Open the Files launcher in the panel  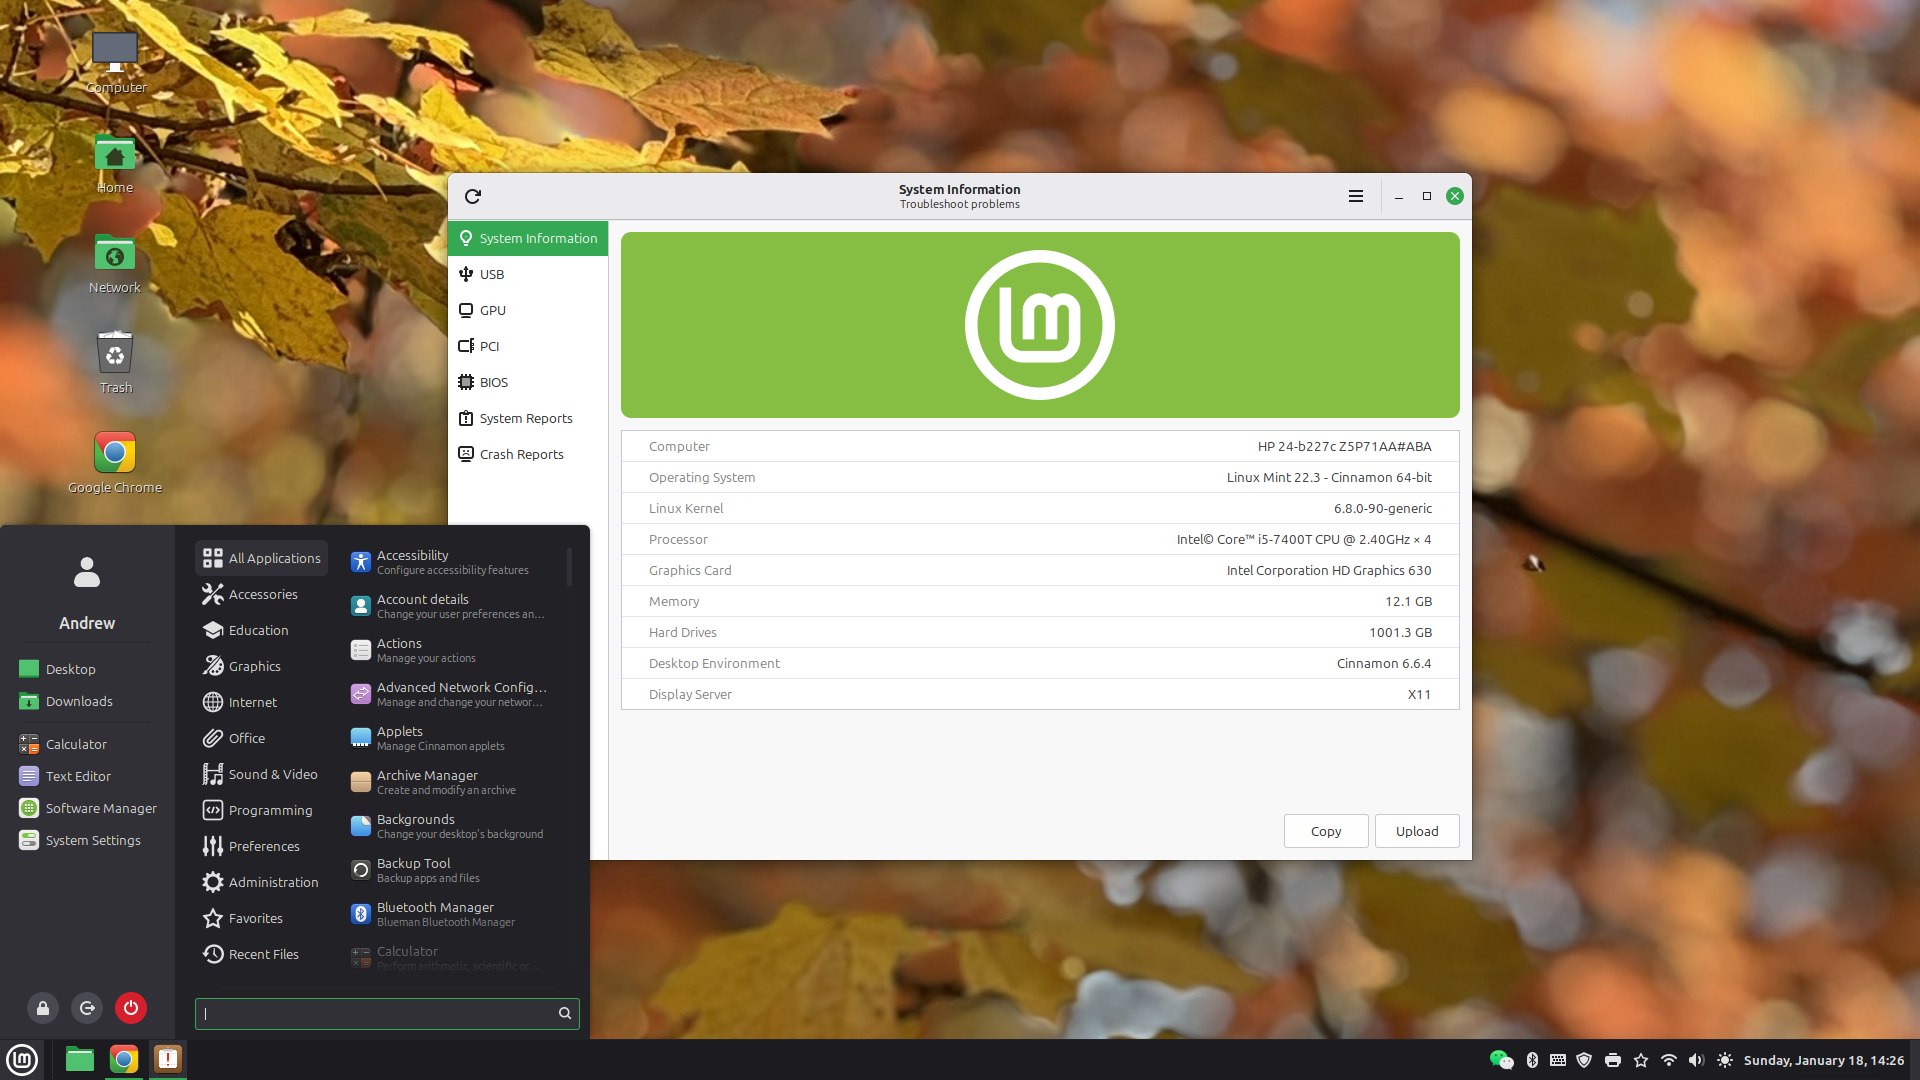coord(80,1059)
